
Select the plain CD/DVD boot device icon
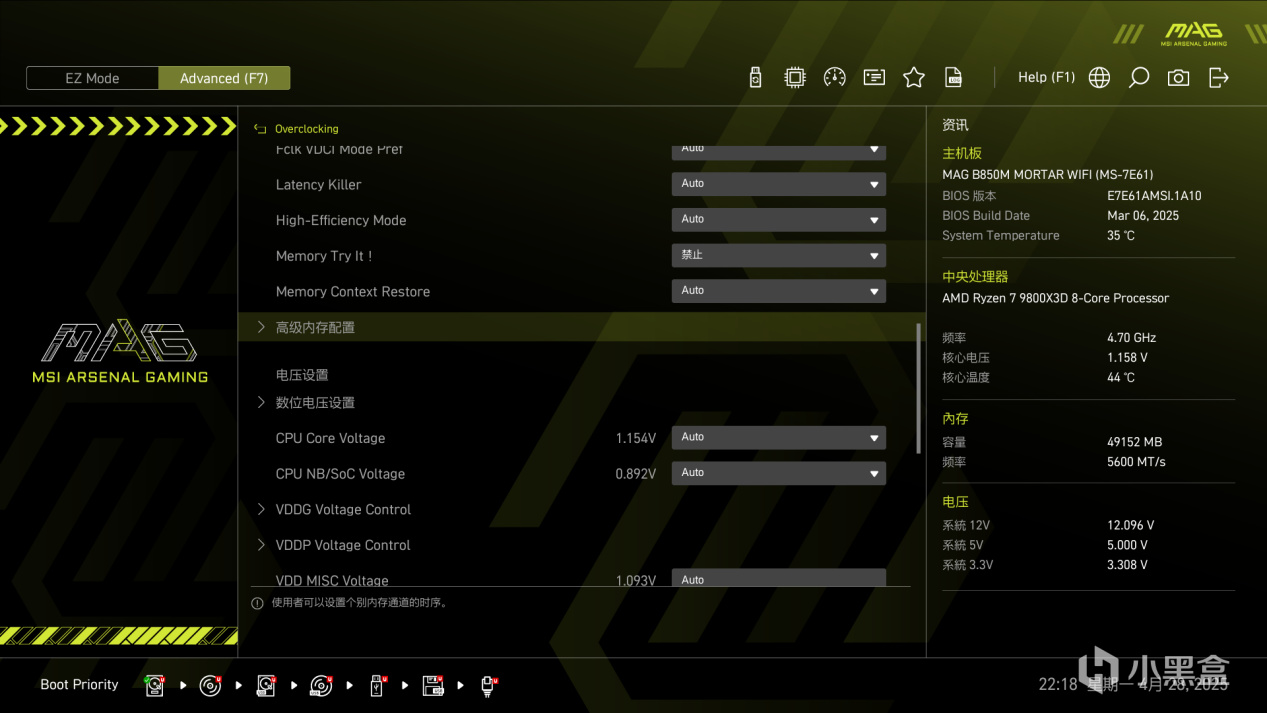(210, 685)
